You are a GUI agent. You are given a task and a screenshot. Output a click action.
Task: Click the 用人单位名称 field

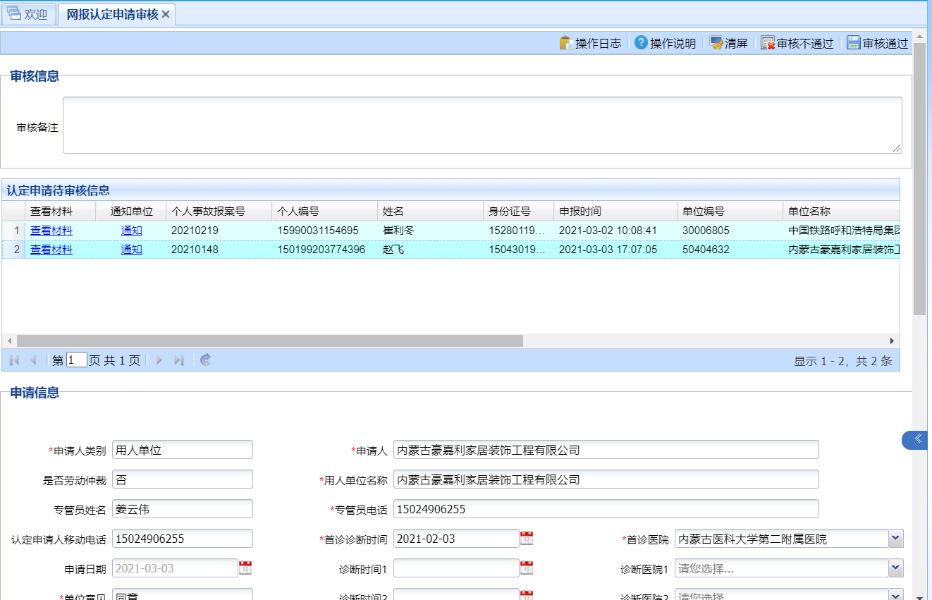tap(606, 479)
